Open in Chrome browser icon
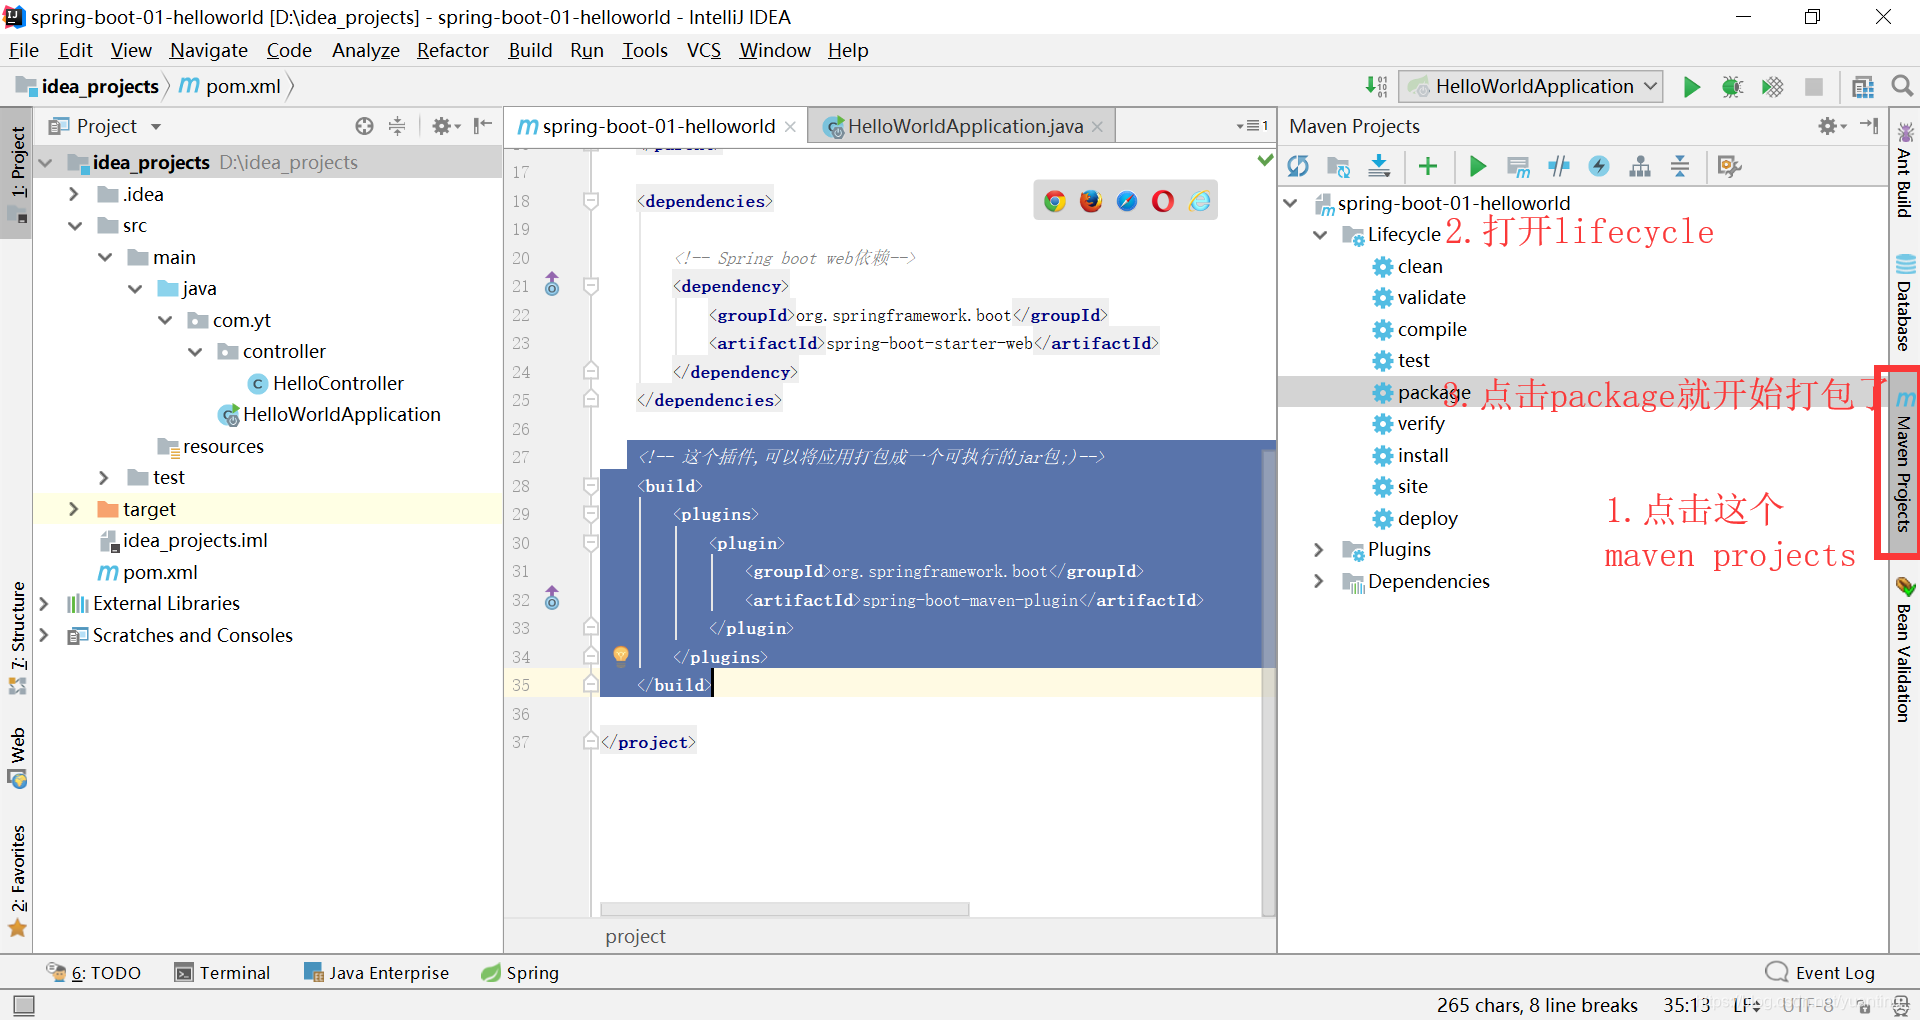The width and height of the screenshot is (1920, 1020). (x=1054, y=201)
